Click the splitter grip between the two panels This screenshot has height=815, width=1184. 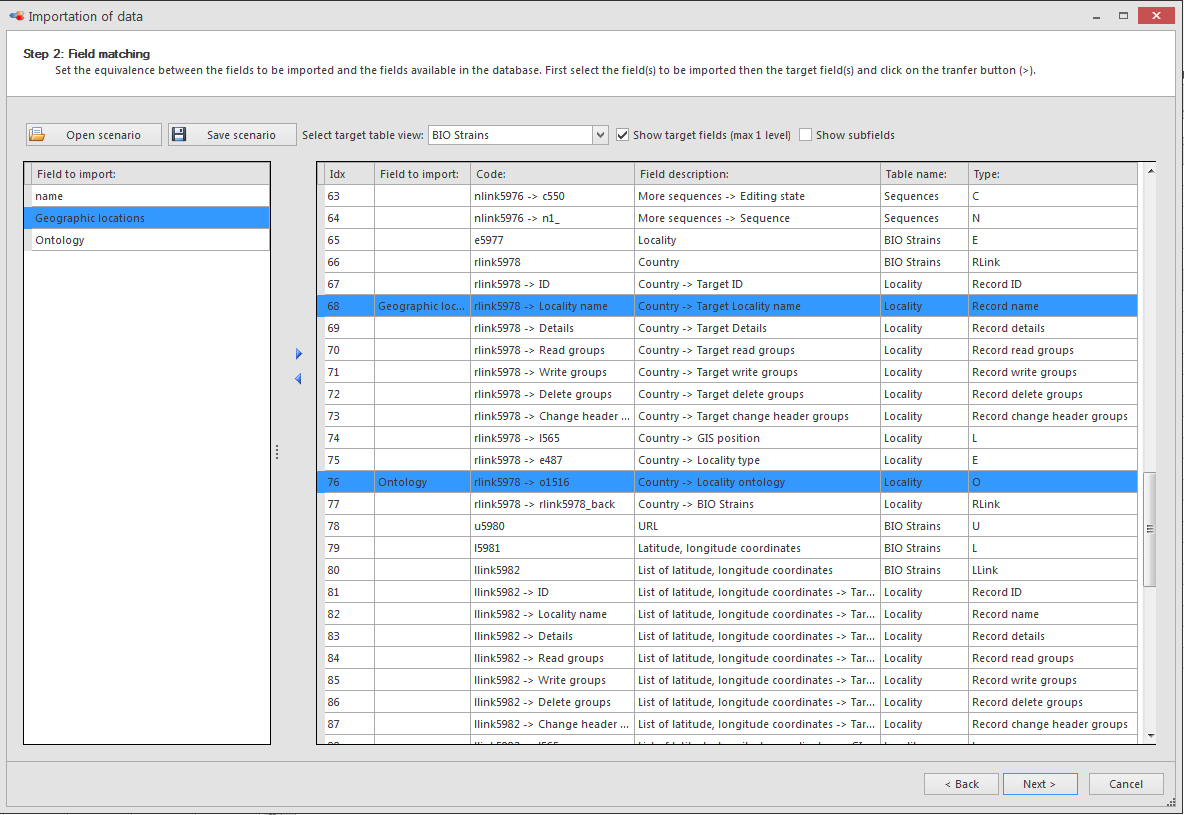[277, 452]
